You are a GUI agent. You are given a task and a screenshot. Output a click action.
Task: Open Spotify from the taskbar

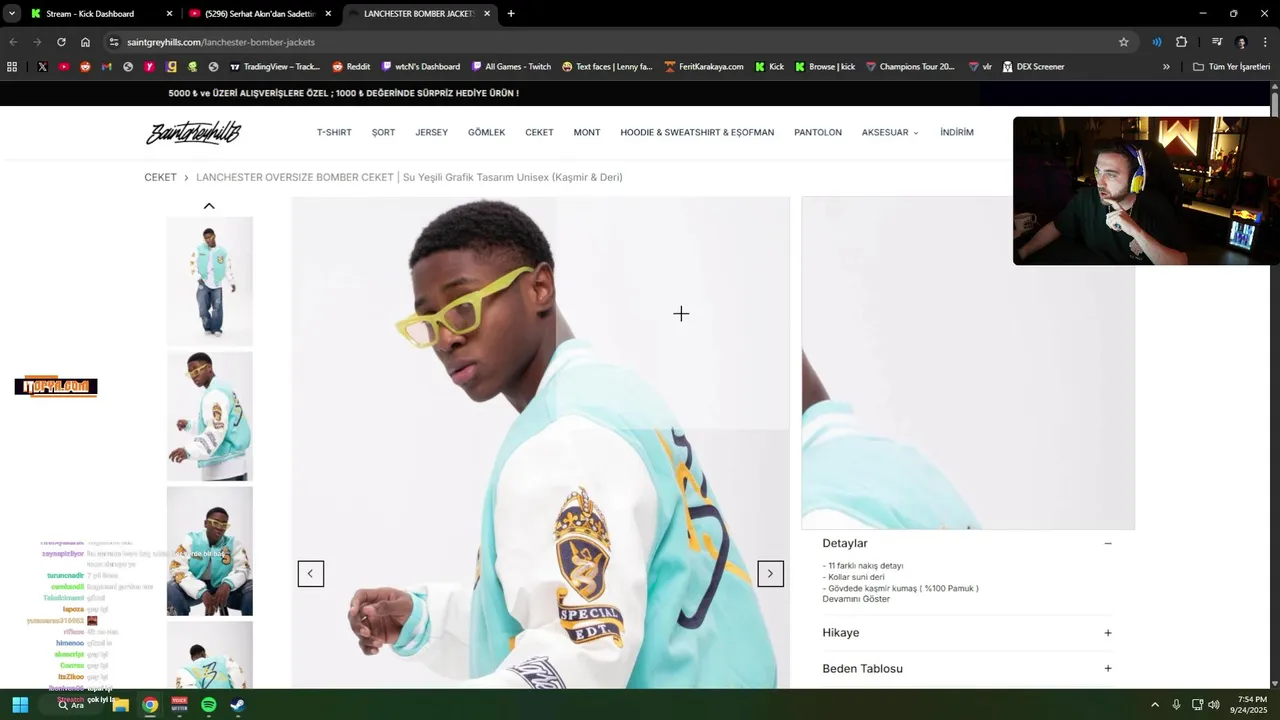(x=208, y=705)
